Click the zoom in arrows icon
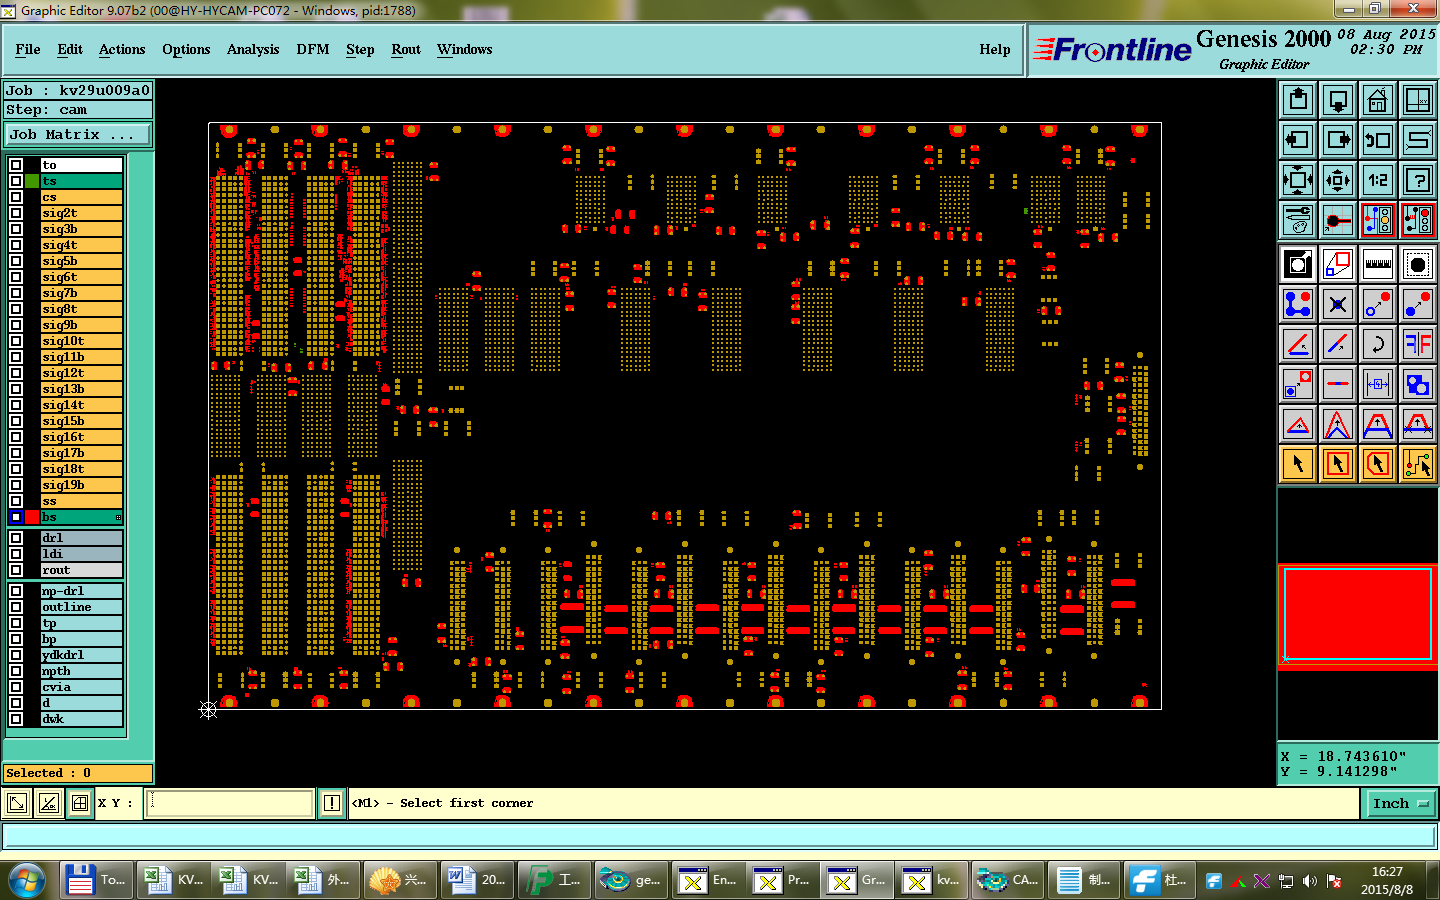 1298,180
